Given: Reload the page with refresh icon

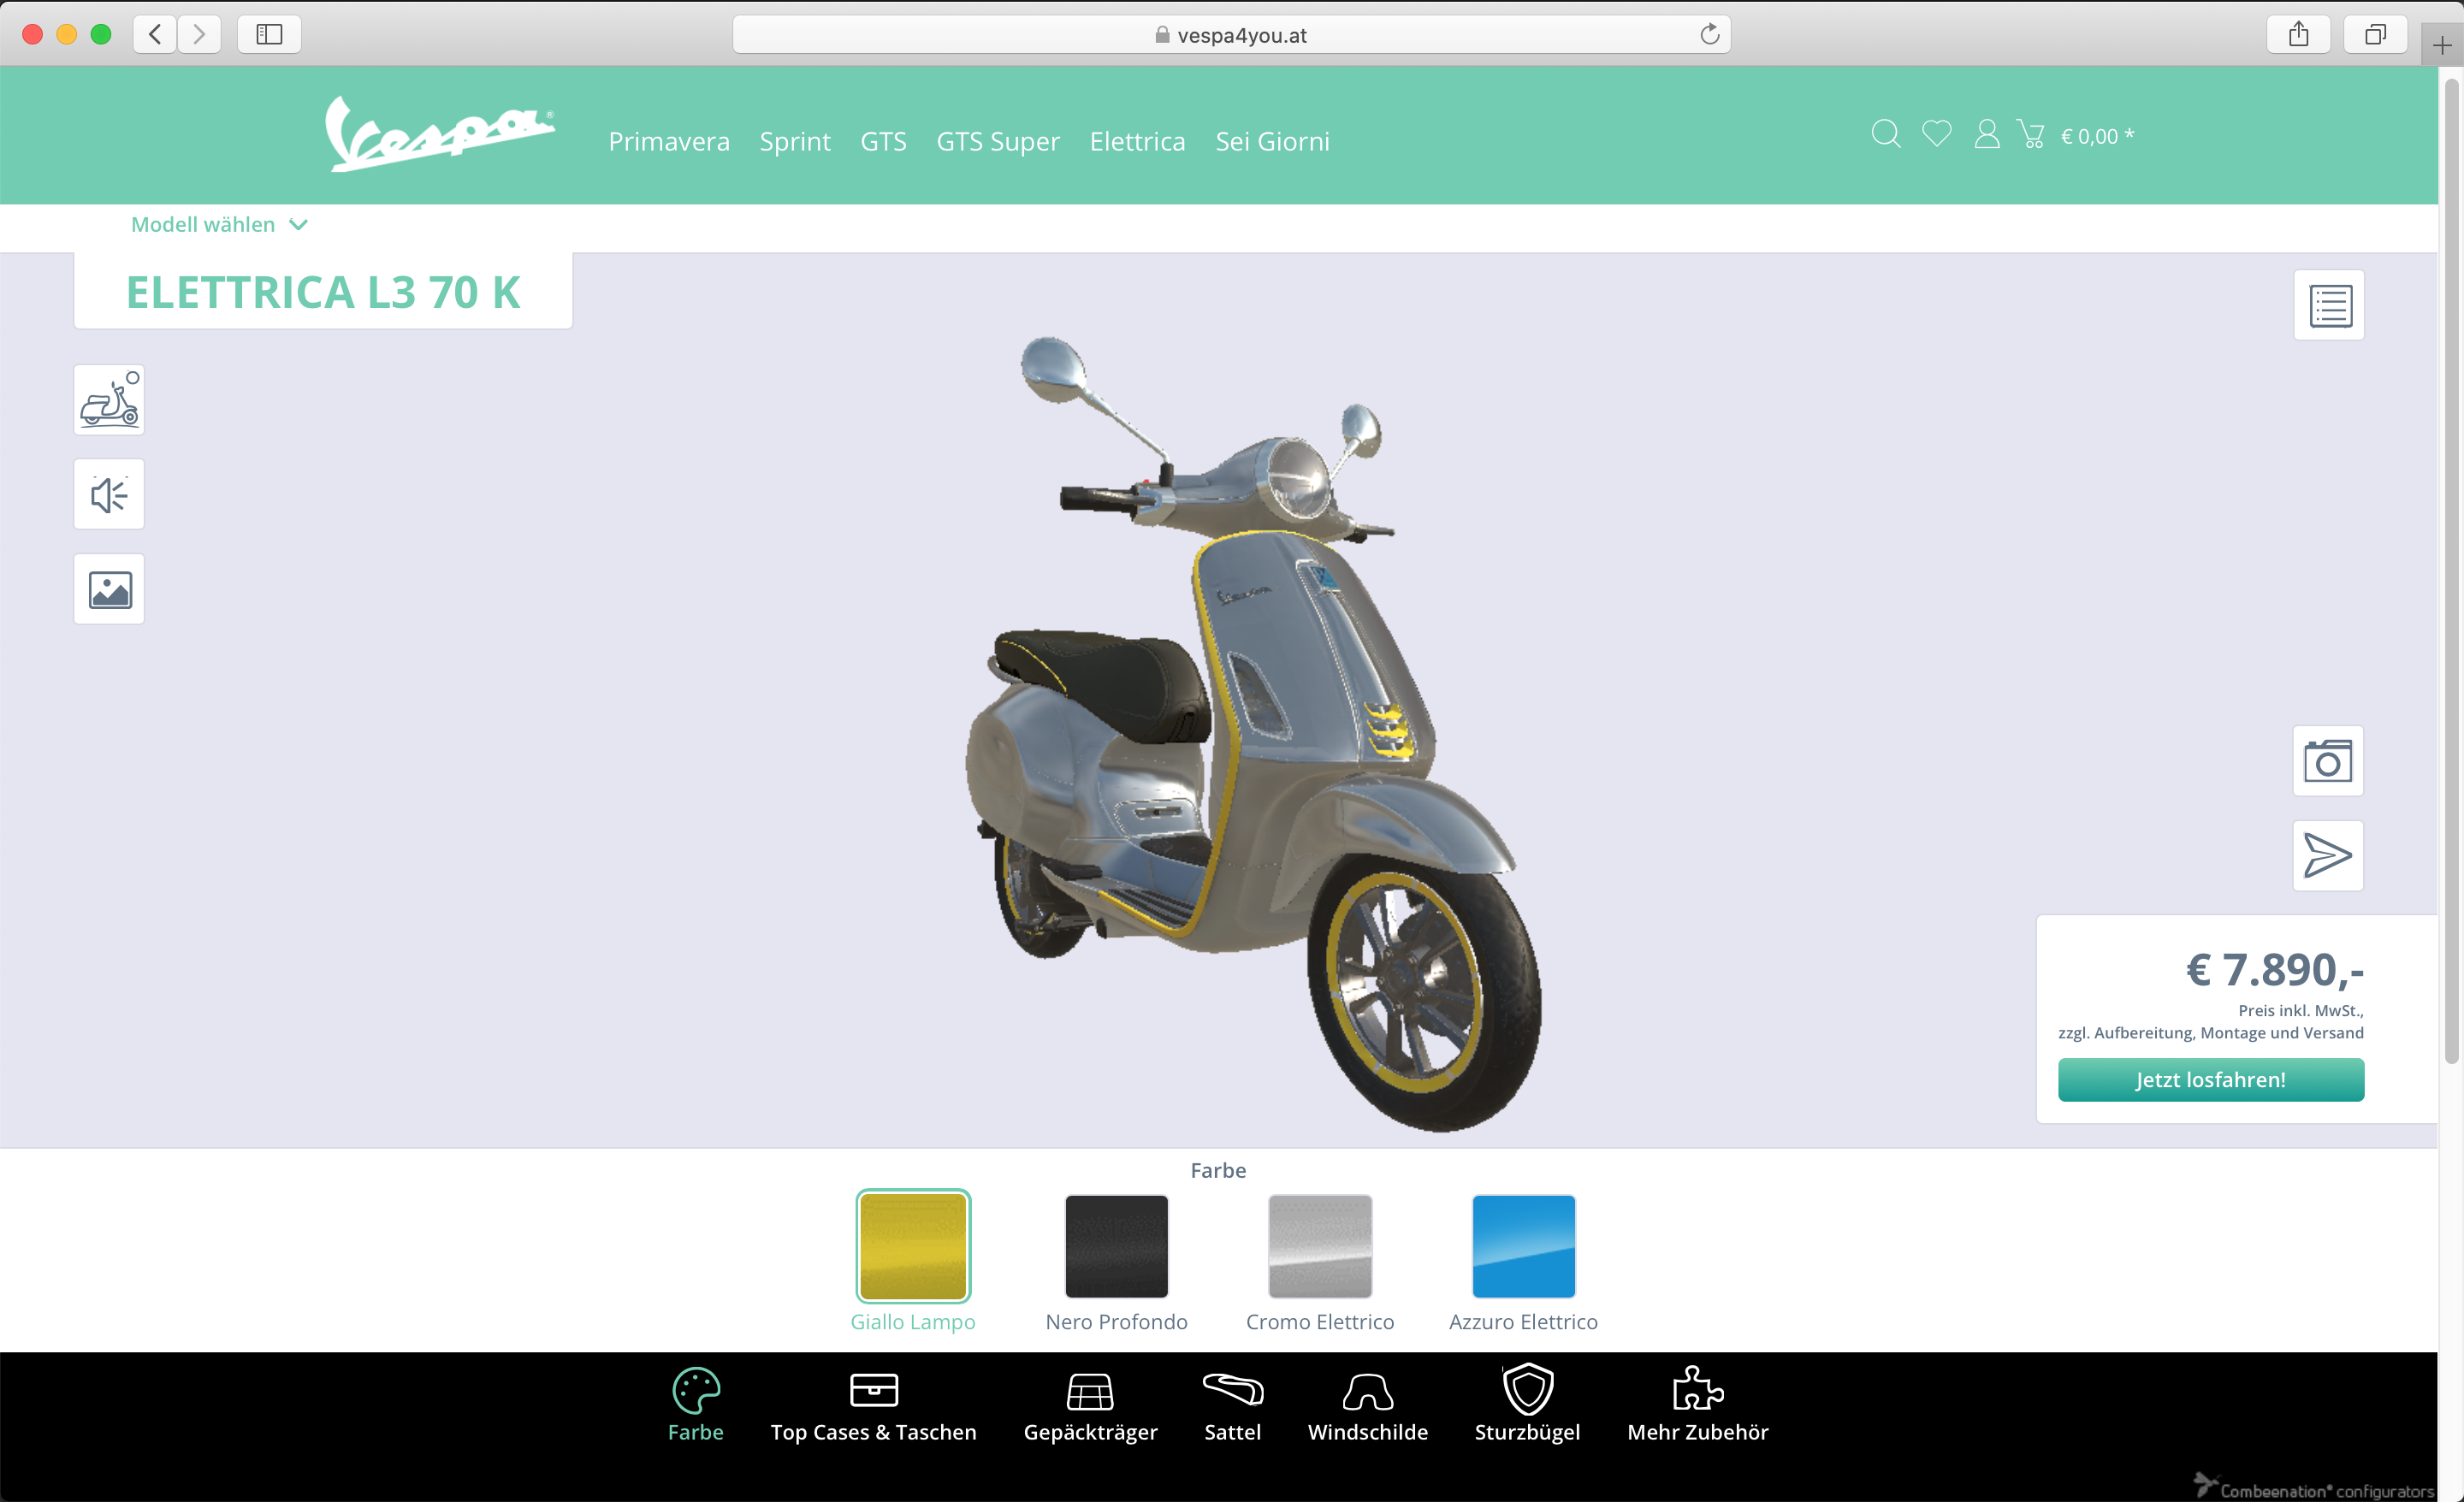Looking at the screenshot, I should (x=1709, y=34).
